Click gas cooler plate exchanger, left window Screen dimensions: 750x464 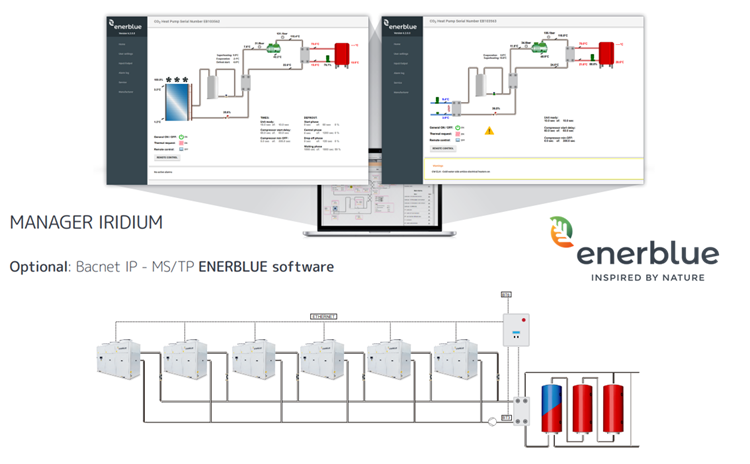305,55
